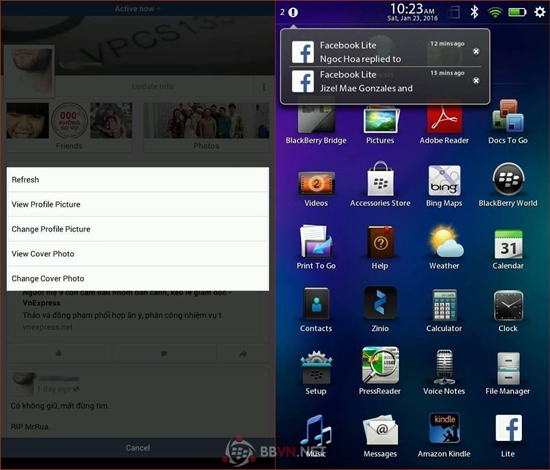Open the three-dot profile options

264,87
